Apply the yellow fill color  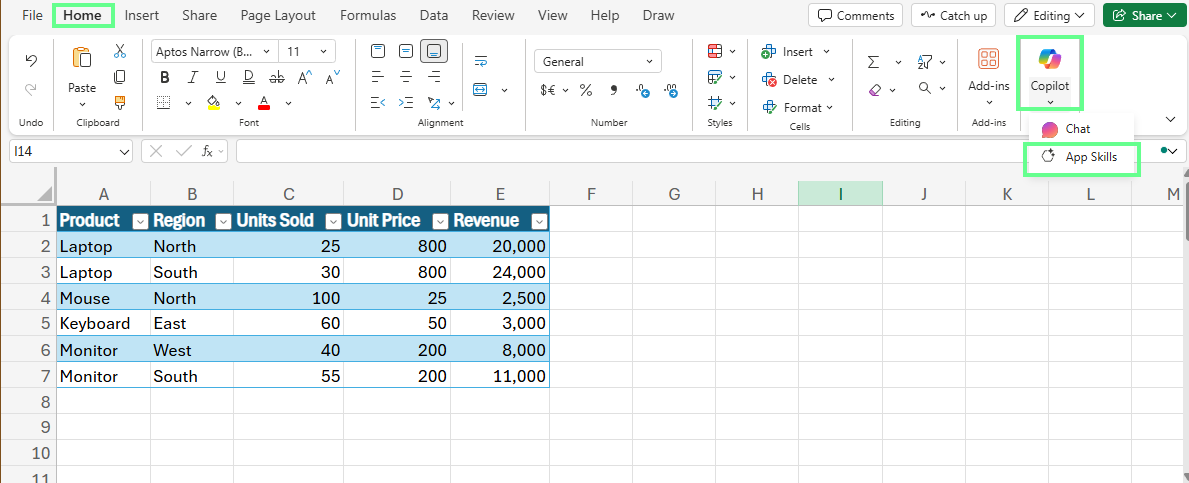[213, 103]
